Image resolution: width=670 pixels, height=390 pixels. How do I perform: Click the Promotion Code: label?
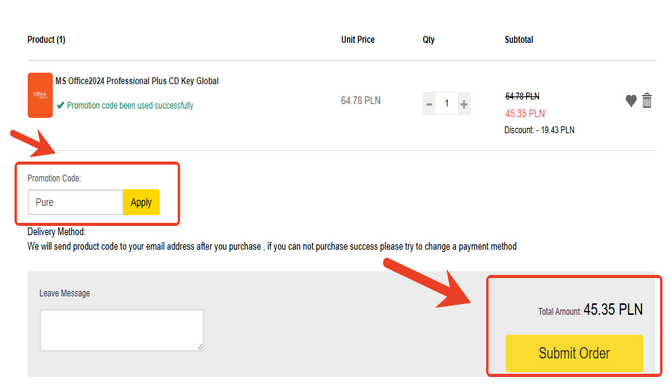(x=54, y=178)
